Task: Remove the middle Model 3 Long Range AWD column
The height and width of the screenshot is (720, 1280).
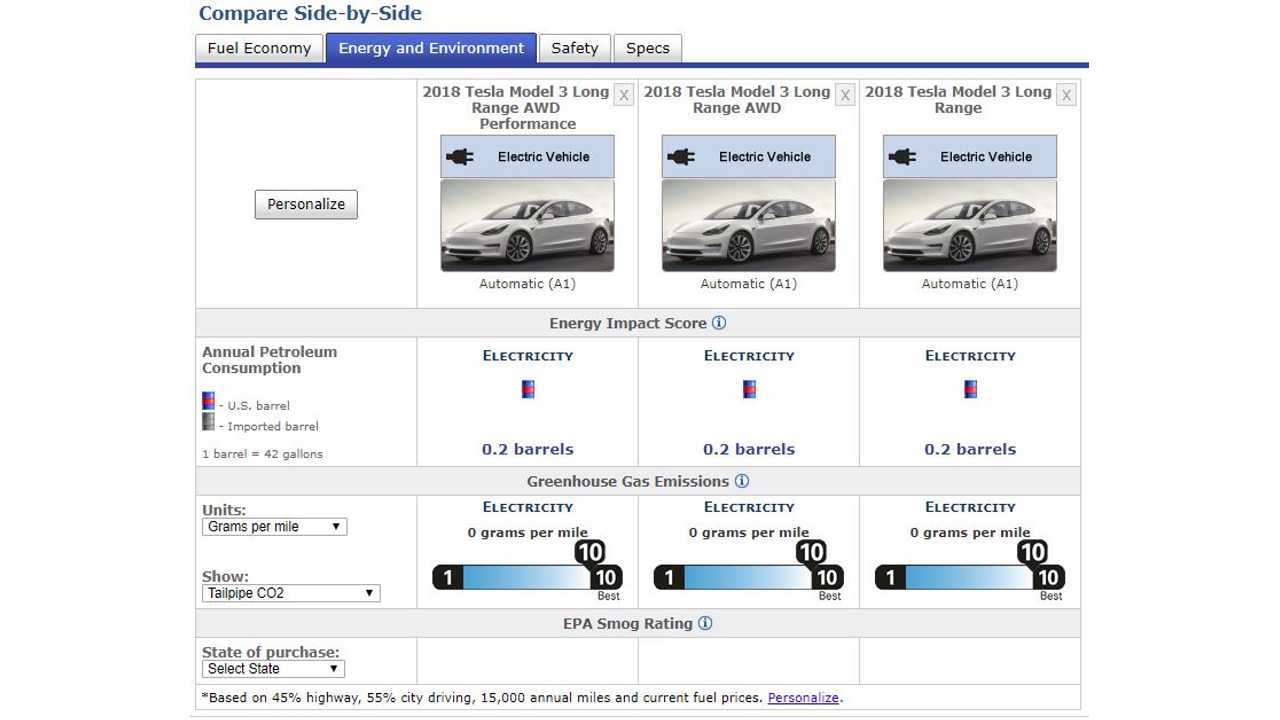Action: pos(845,95)
